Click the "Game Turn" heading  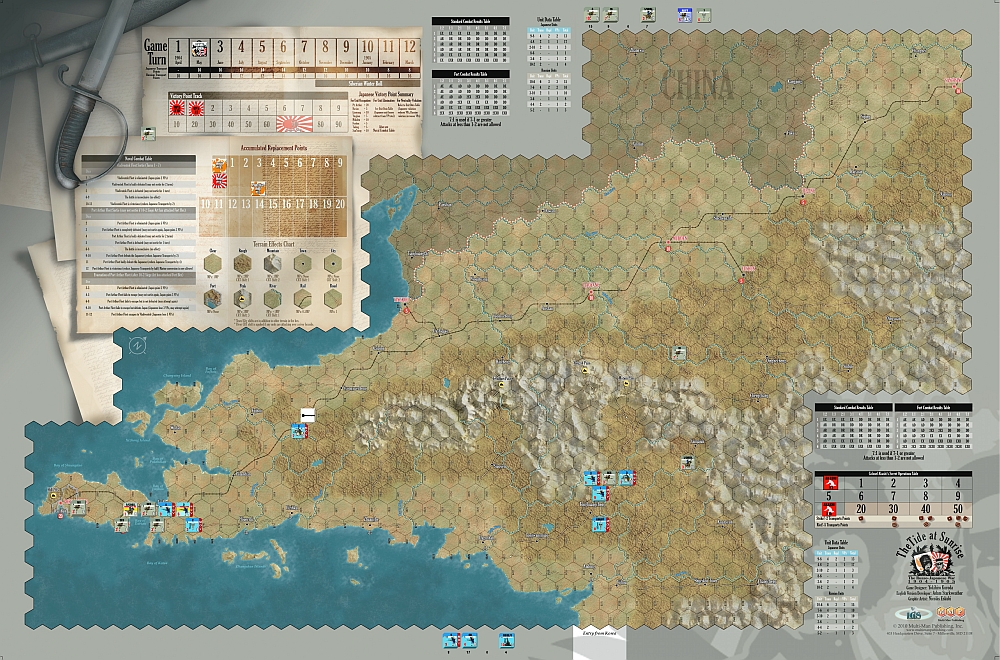click(156, 52)
